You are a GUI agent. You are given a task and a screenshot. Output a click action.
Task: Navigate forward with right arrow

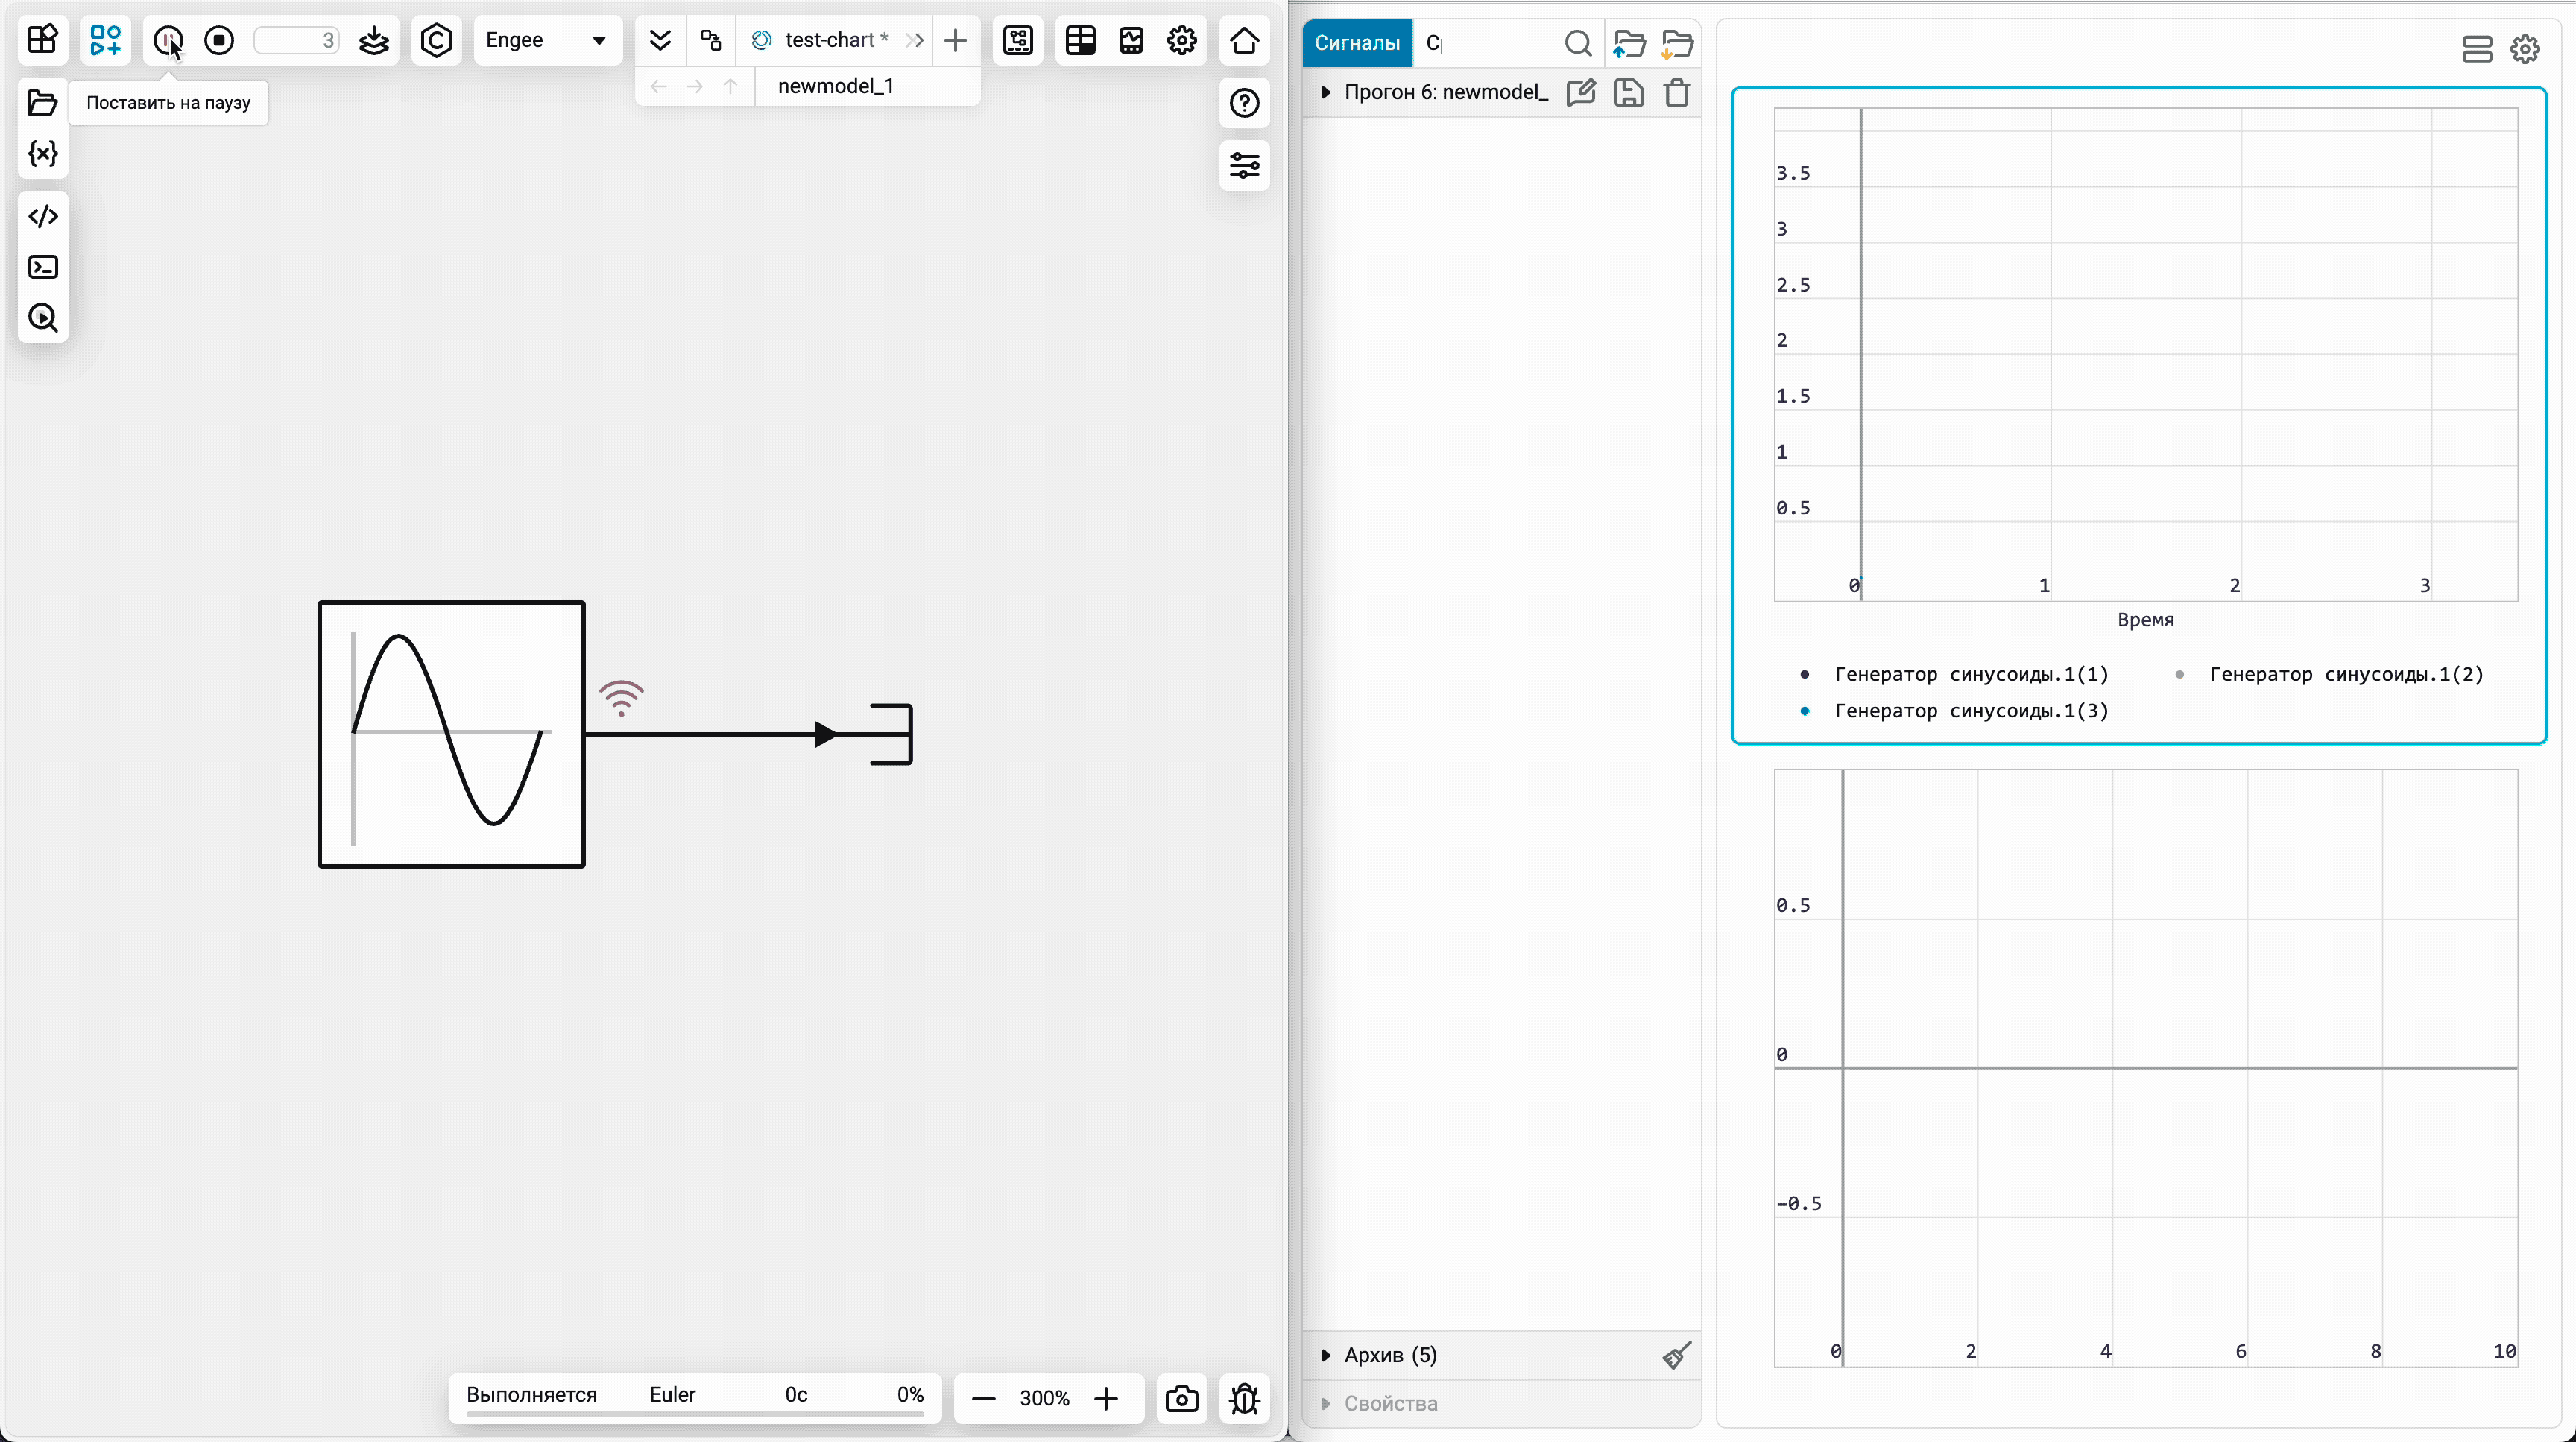[695, 87]
